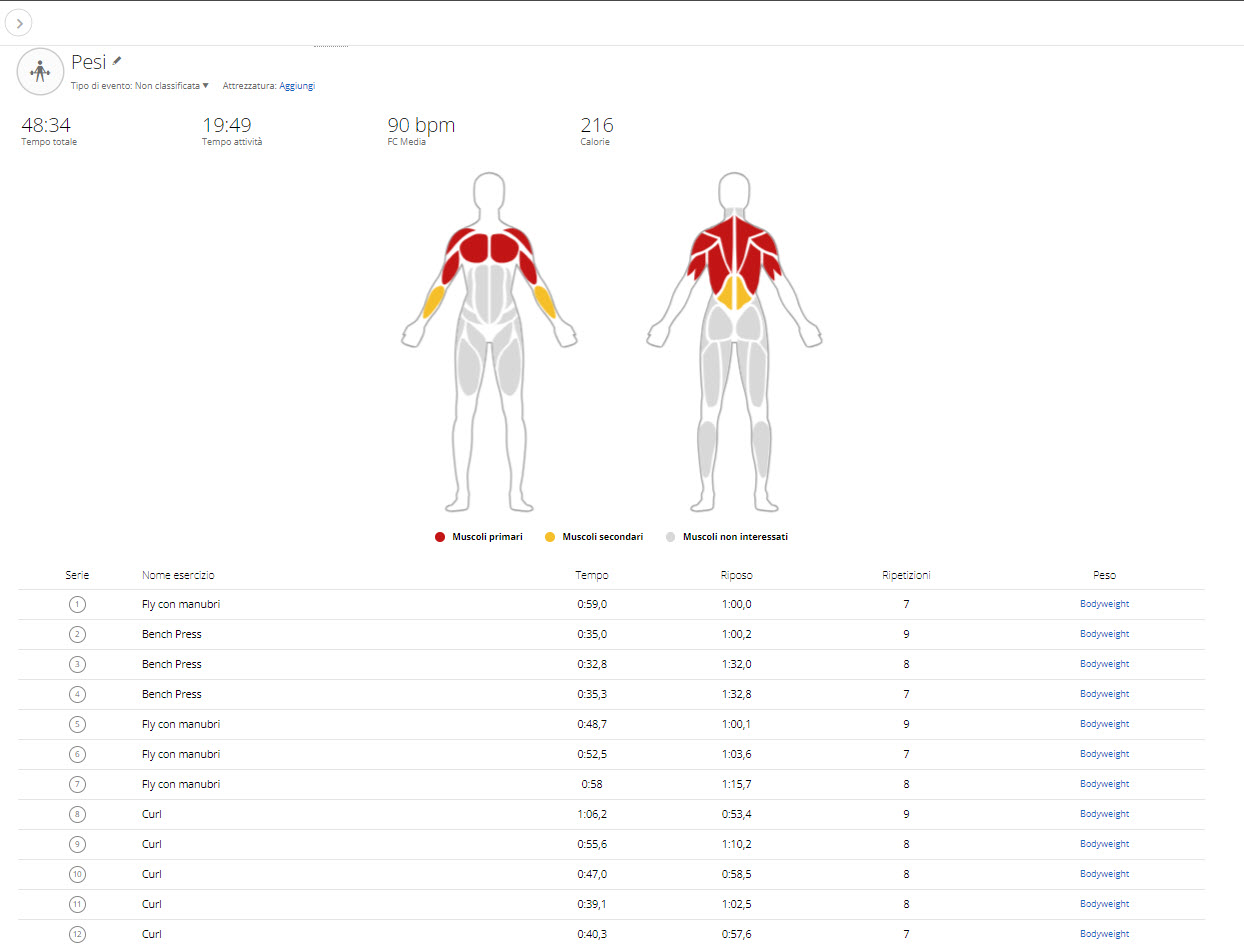This screenshot has width=1244, height=947.
Task: Click set number 12 circle icon
Action: [77, 934]
